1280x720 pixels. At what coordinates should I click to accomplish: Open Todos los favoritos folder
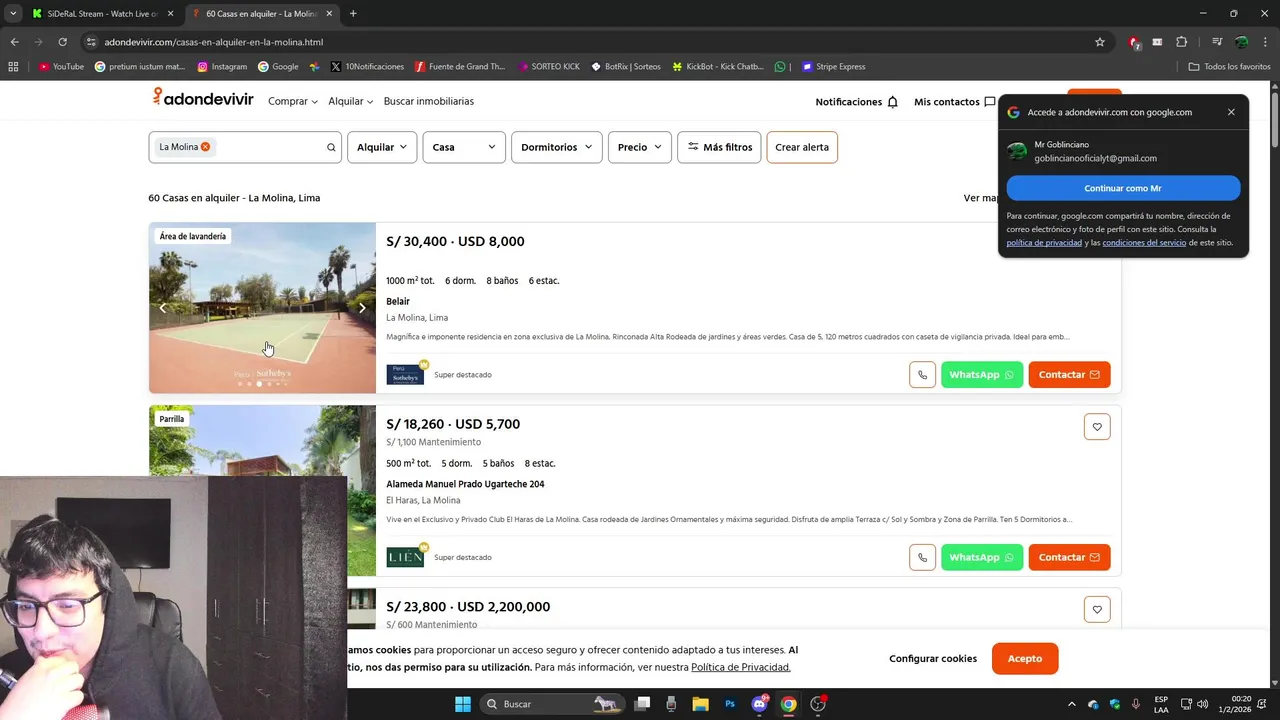coord(1230,67)
